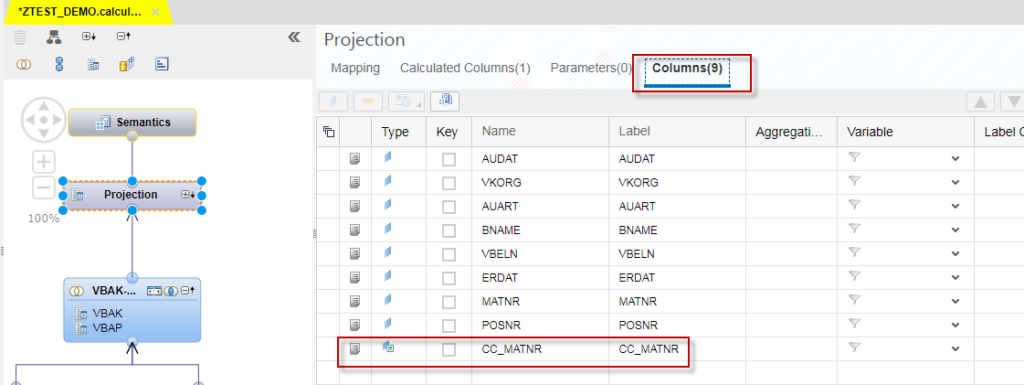The height and width of the screenshot is (385, 1024).
Task: Click the zoom out minus button
Action: 44,188
